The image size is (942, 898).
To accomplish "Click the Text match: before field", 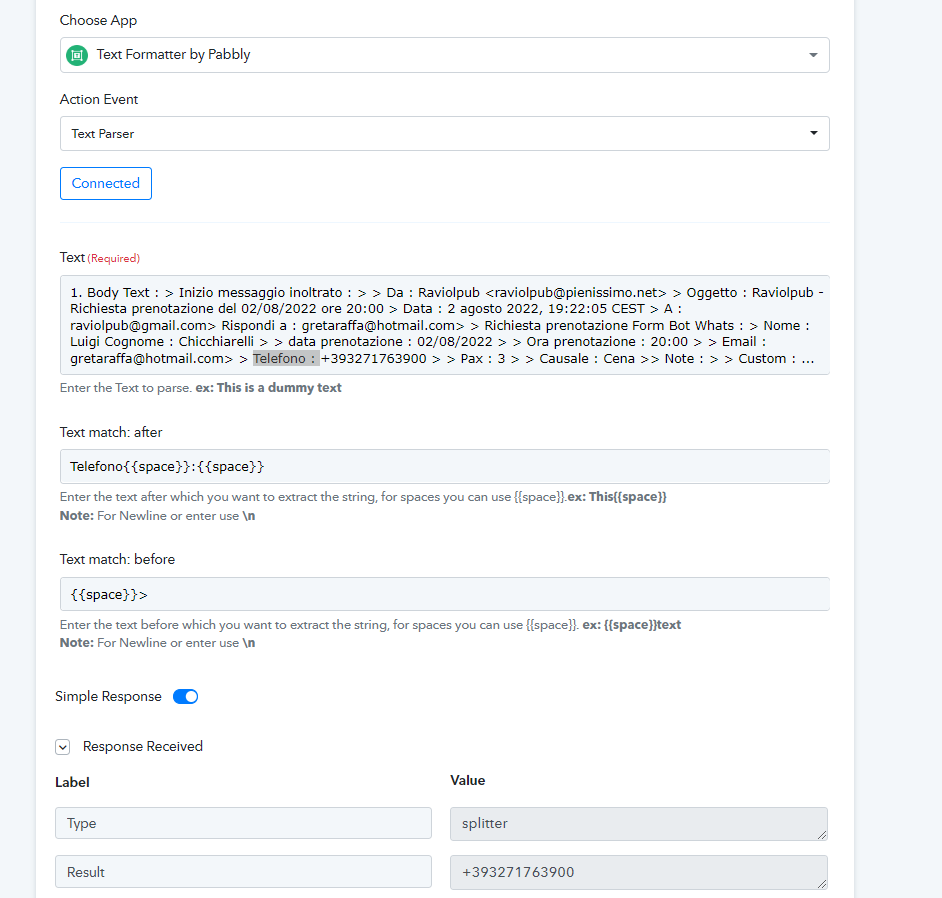I will pos(445,594).
